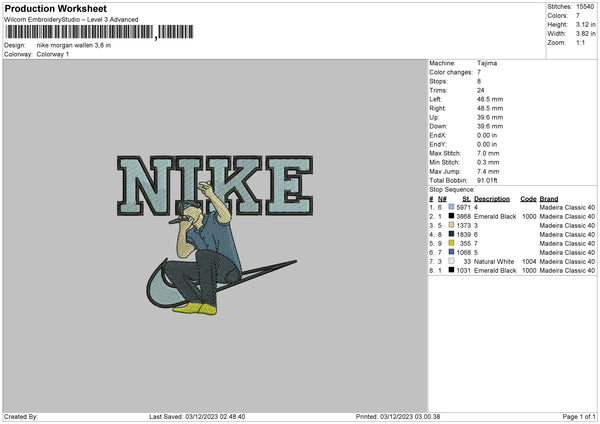Click the NIKE embroidery design preview
This screenshot has height=424, width=600.
coord(215,235)
